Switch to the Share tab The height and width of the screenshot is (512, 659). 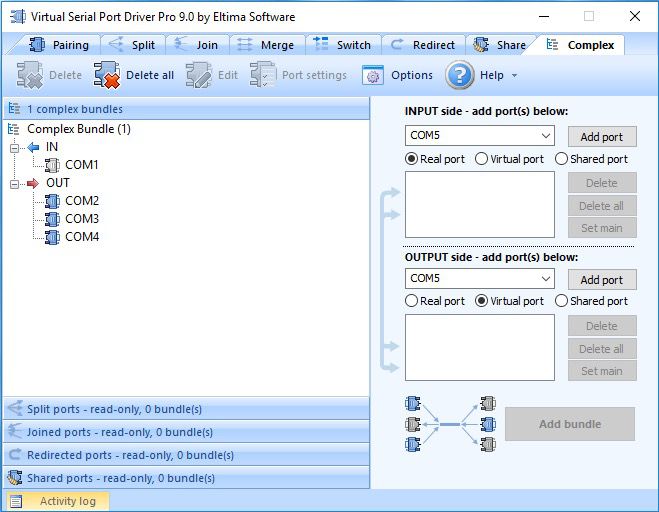pyautogui.click(x=499, y=45)
